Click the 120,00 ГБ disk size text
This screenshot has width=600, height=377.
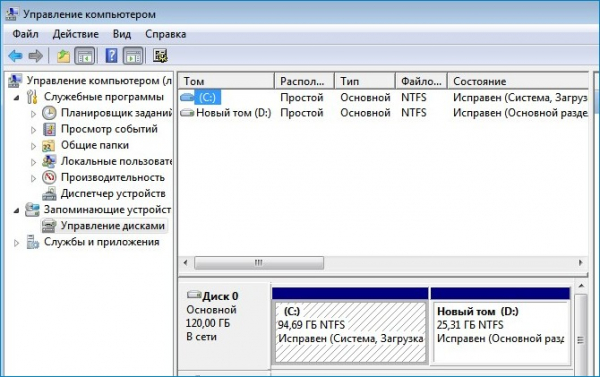[208, 323]
